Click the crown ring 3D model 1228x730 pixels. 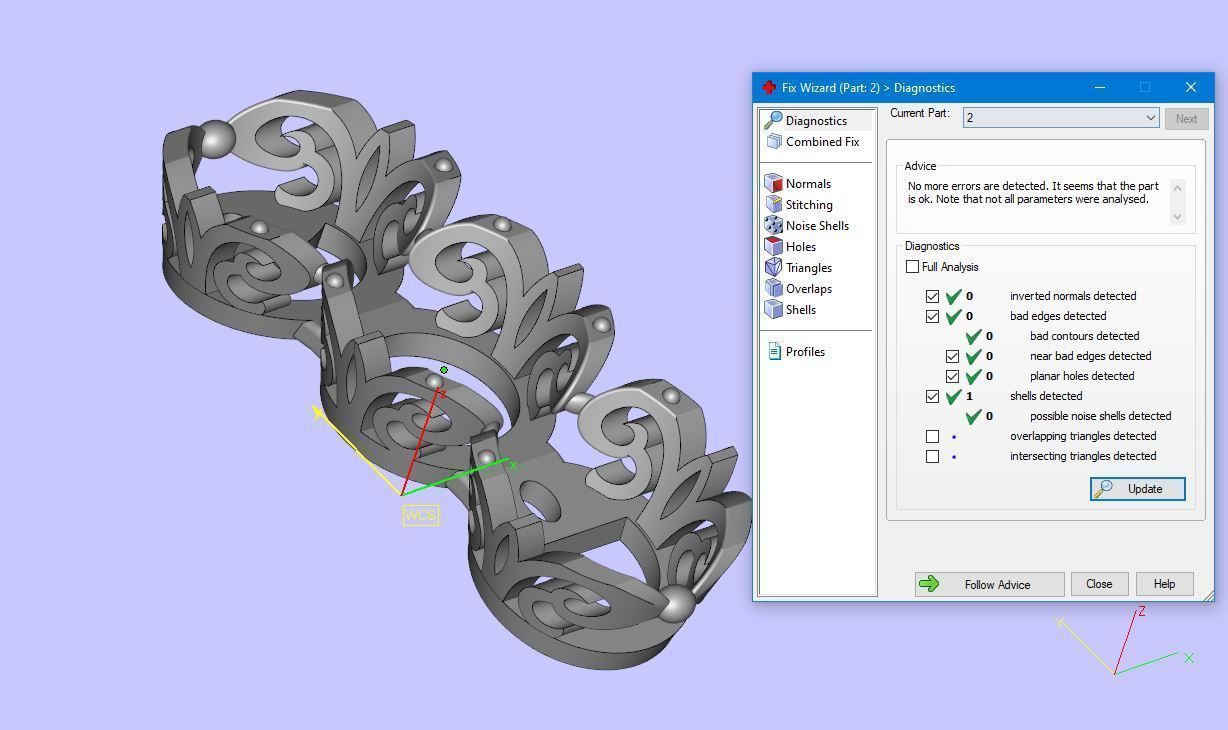pos(455,380)
